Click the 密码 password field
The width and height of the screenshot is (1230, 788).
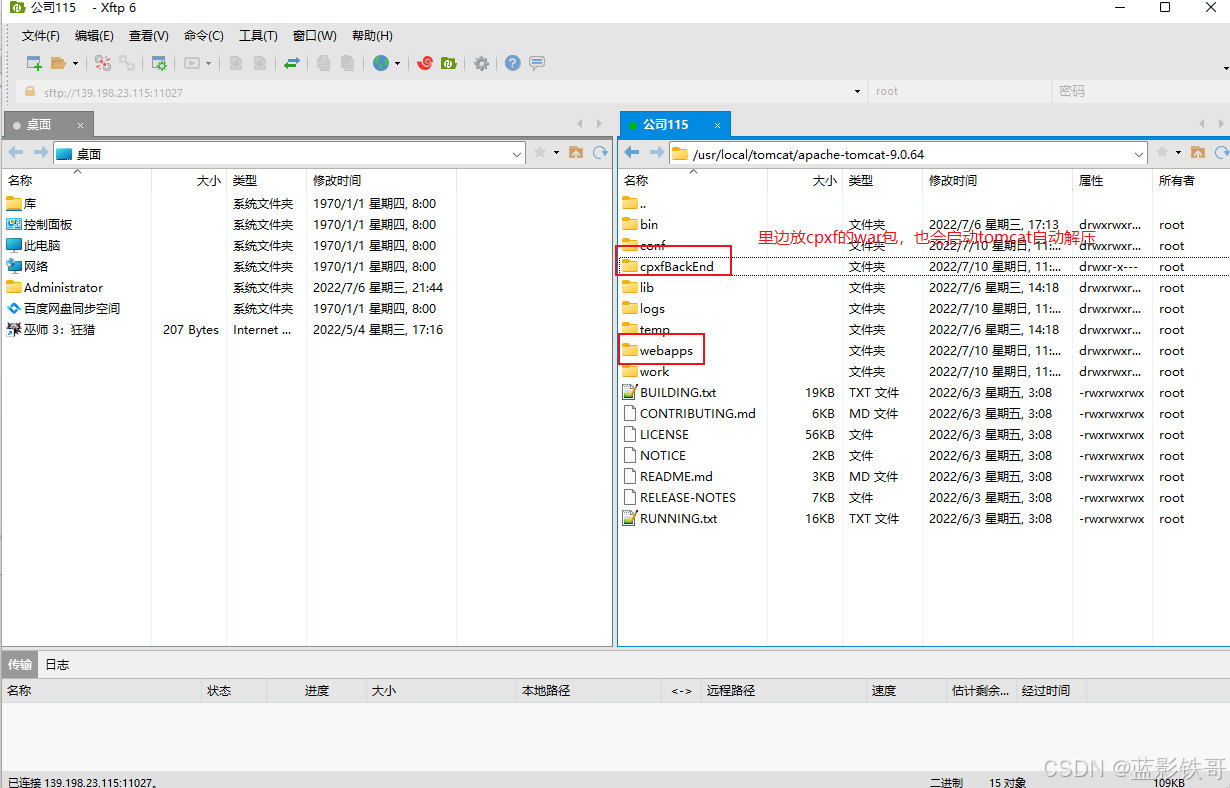[x=1140, y=92]
